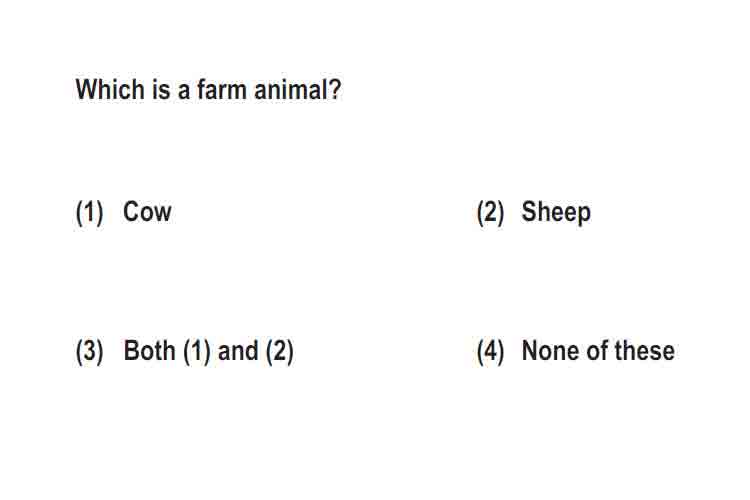Click the (1) marker before Cow
Screen dimensions: 750x500
click(x=89, y=212)
